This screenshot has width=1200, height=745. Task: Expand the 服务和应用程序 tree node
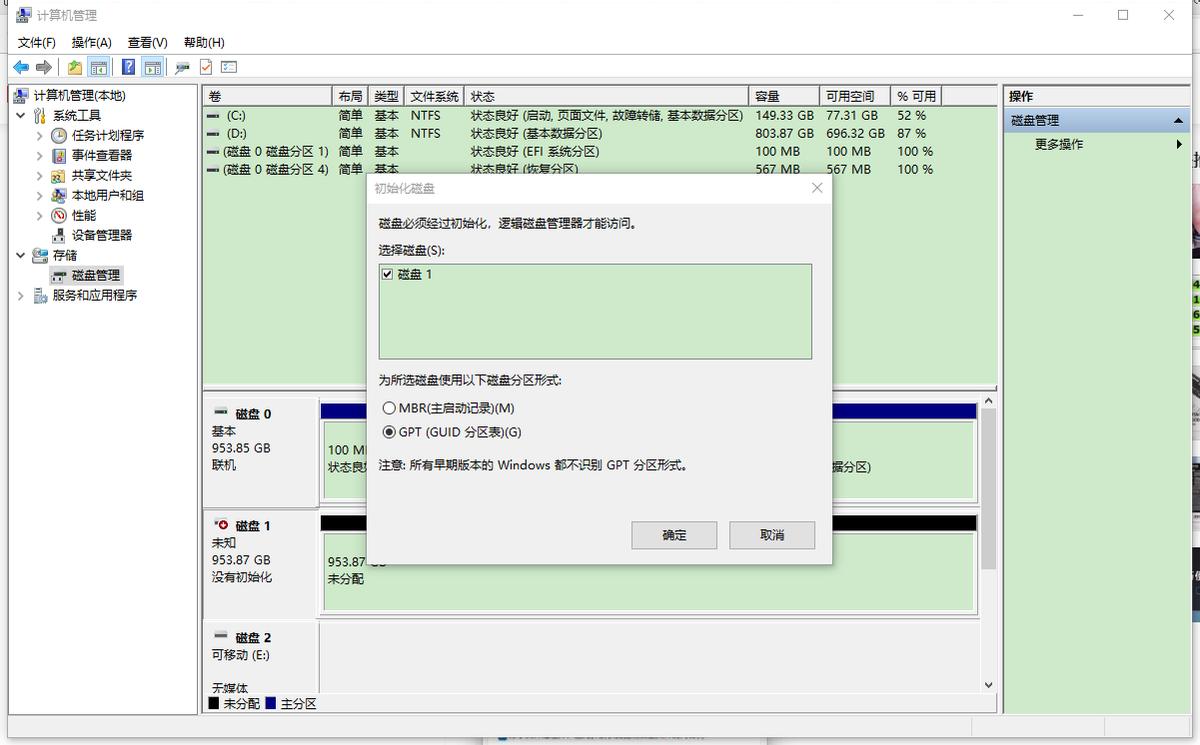(22, 295)
